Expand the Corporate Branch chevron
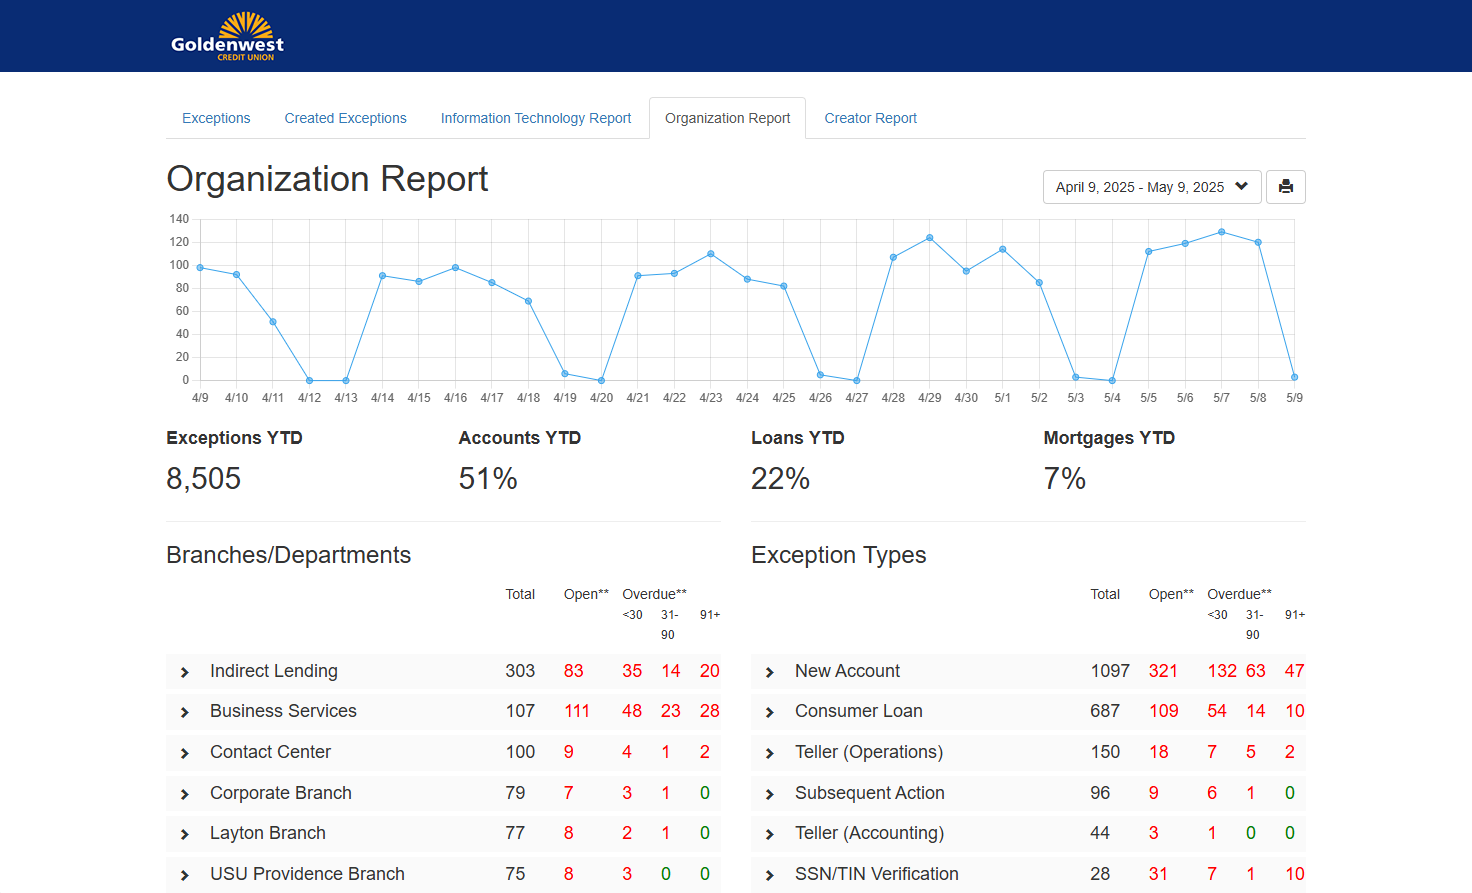Screen dimensions: 1472x893 (185, 794)
